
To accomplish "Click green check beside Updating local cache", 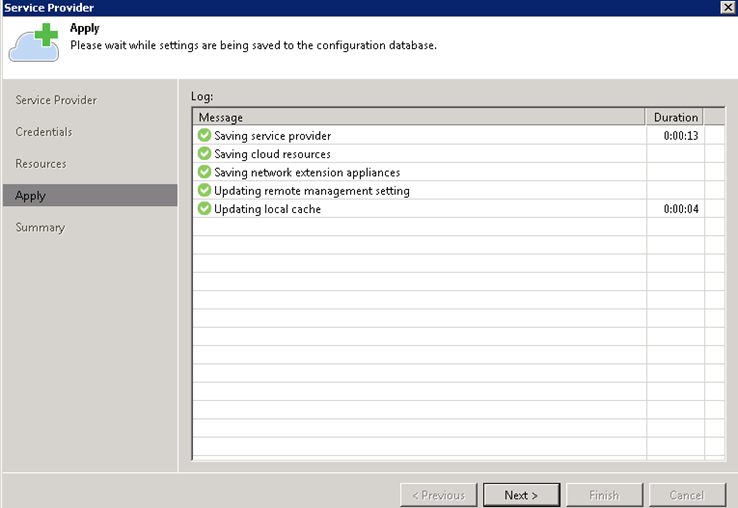I will 204,209.
